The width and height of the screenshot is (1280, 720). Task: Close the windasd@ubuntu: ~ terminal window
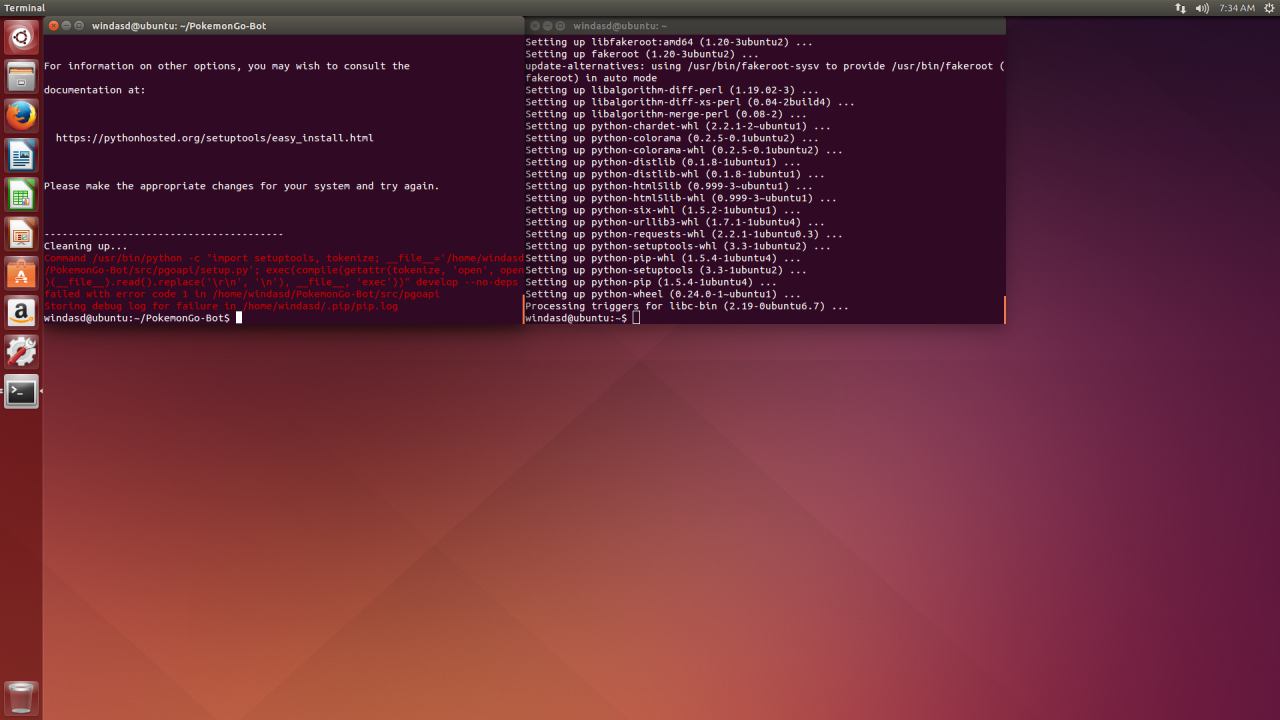pos(536,26)
